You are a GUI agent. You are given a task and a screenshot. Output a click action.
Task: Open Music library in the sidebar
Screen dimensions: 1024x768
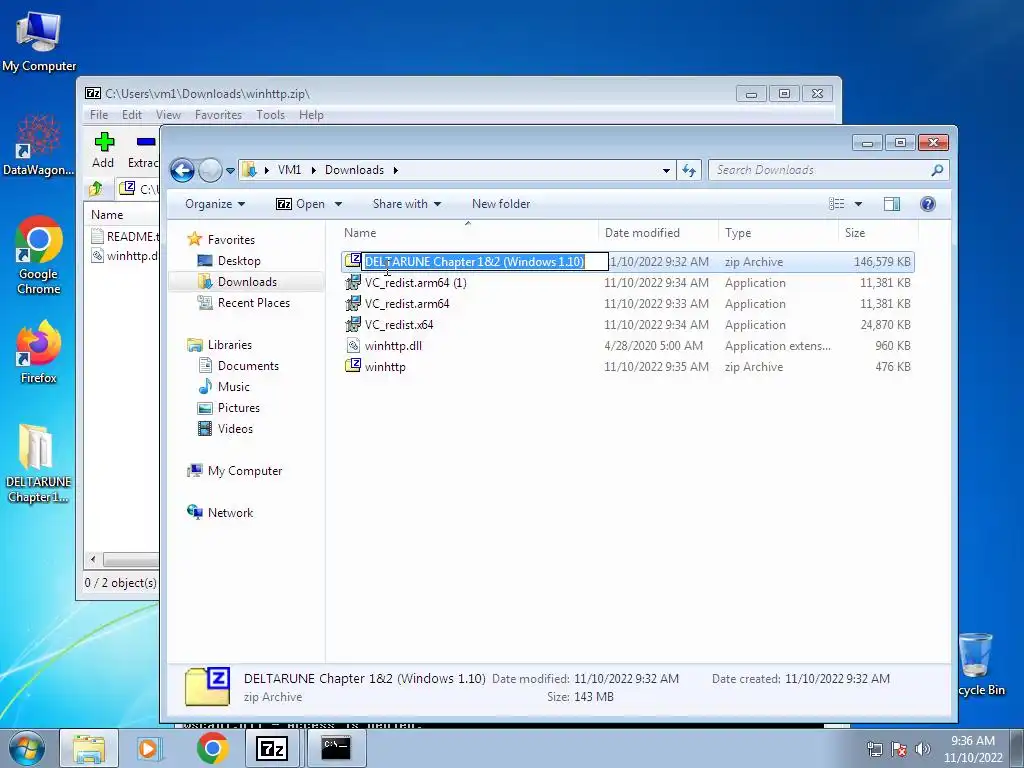pyautogui.click(x=233, y=387)
